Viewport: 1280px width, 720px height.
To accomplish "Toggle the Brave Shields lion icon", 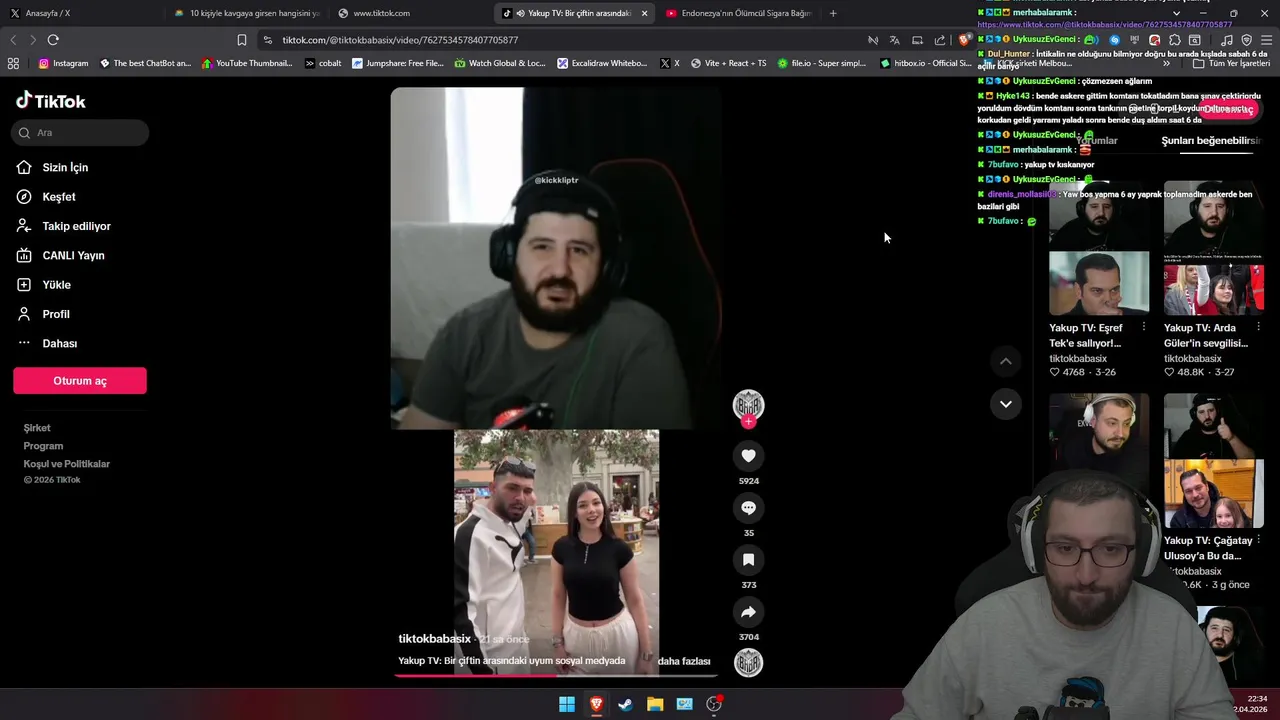I will click(x=963, y=40).
